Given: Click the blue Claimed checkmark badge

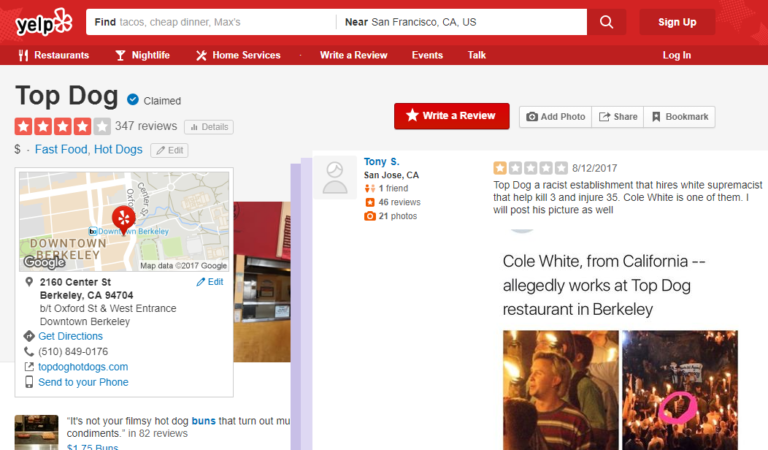Looking at the screenshot, I should pos(133,100).
